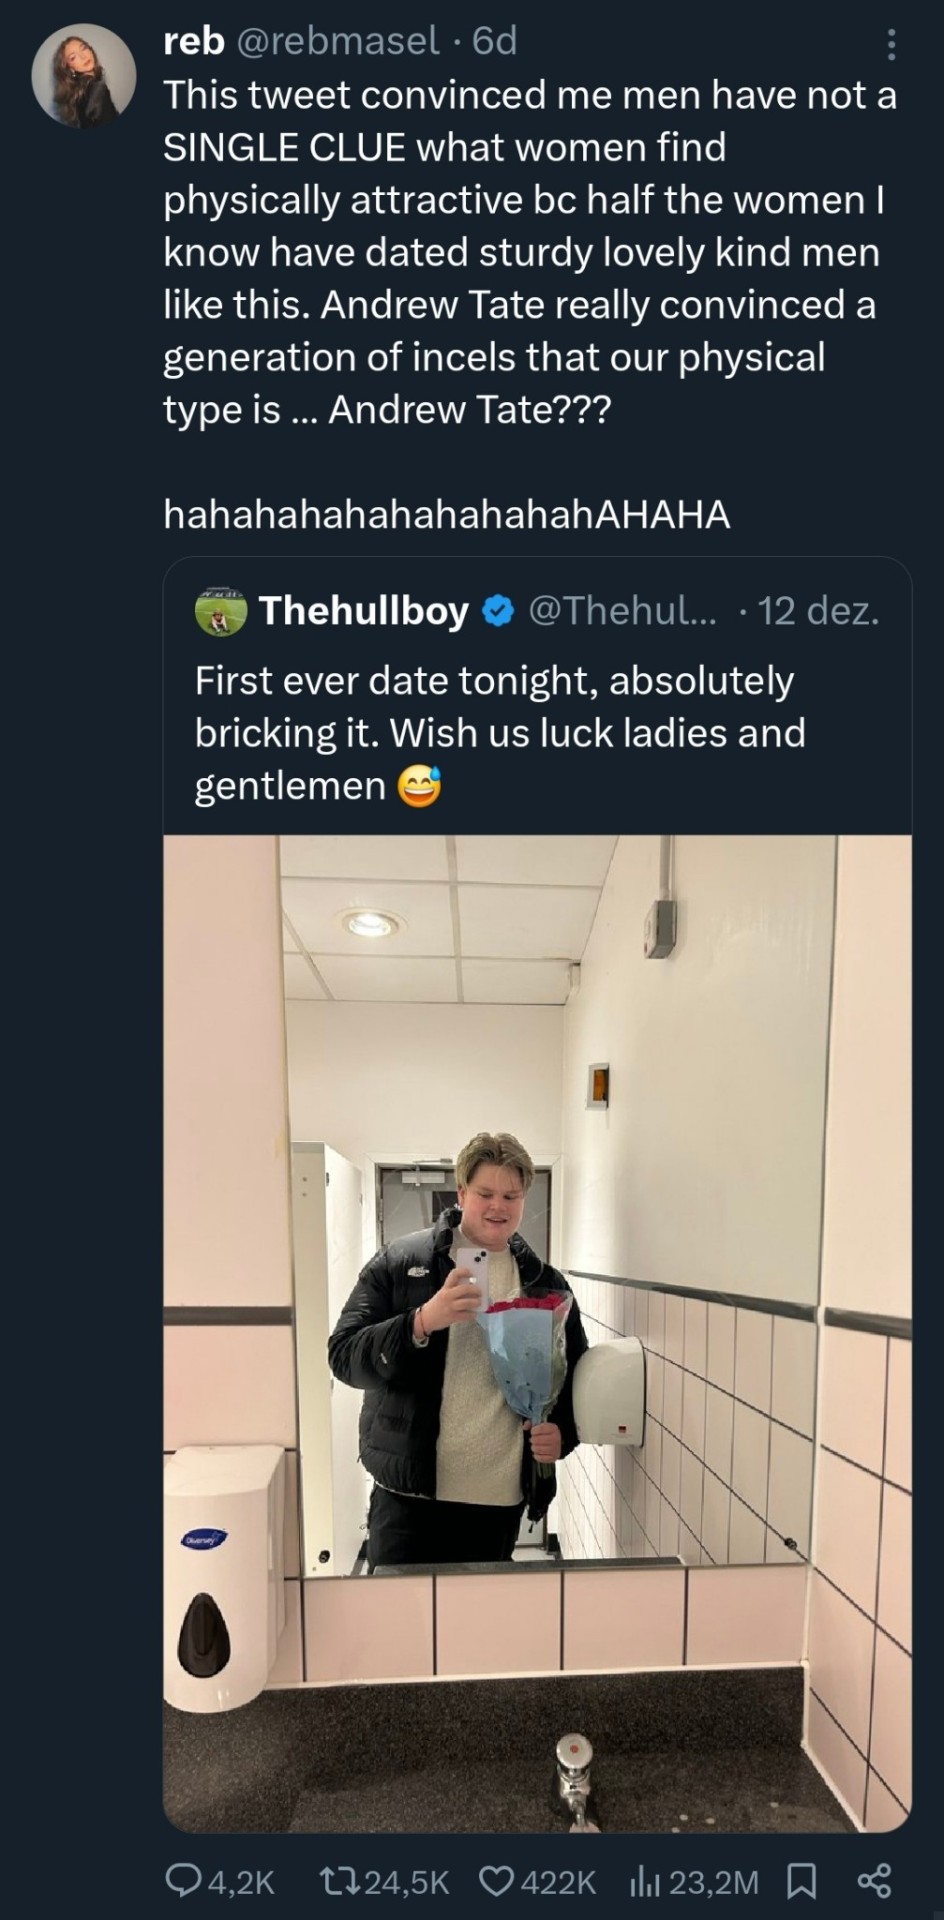Open reb's profile picture avatar
944x1920 pixels.
pyautogui.click(x=83, y=76)
